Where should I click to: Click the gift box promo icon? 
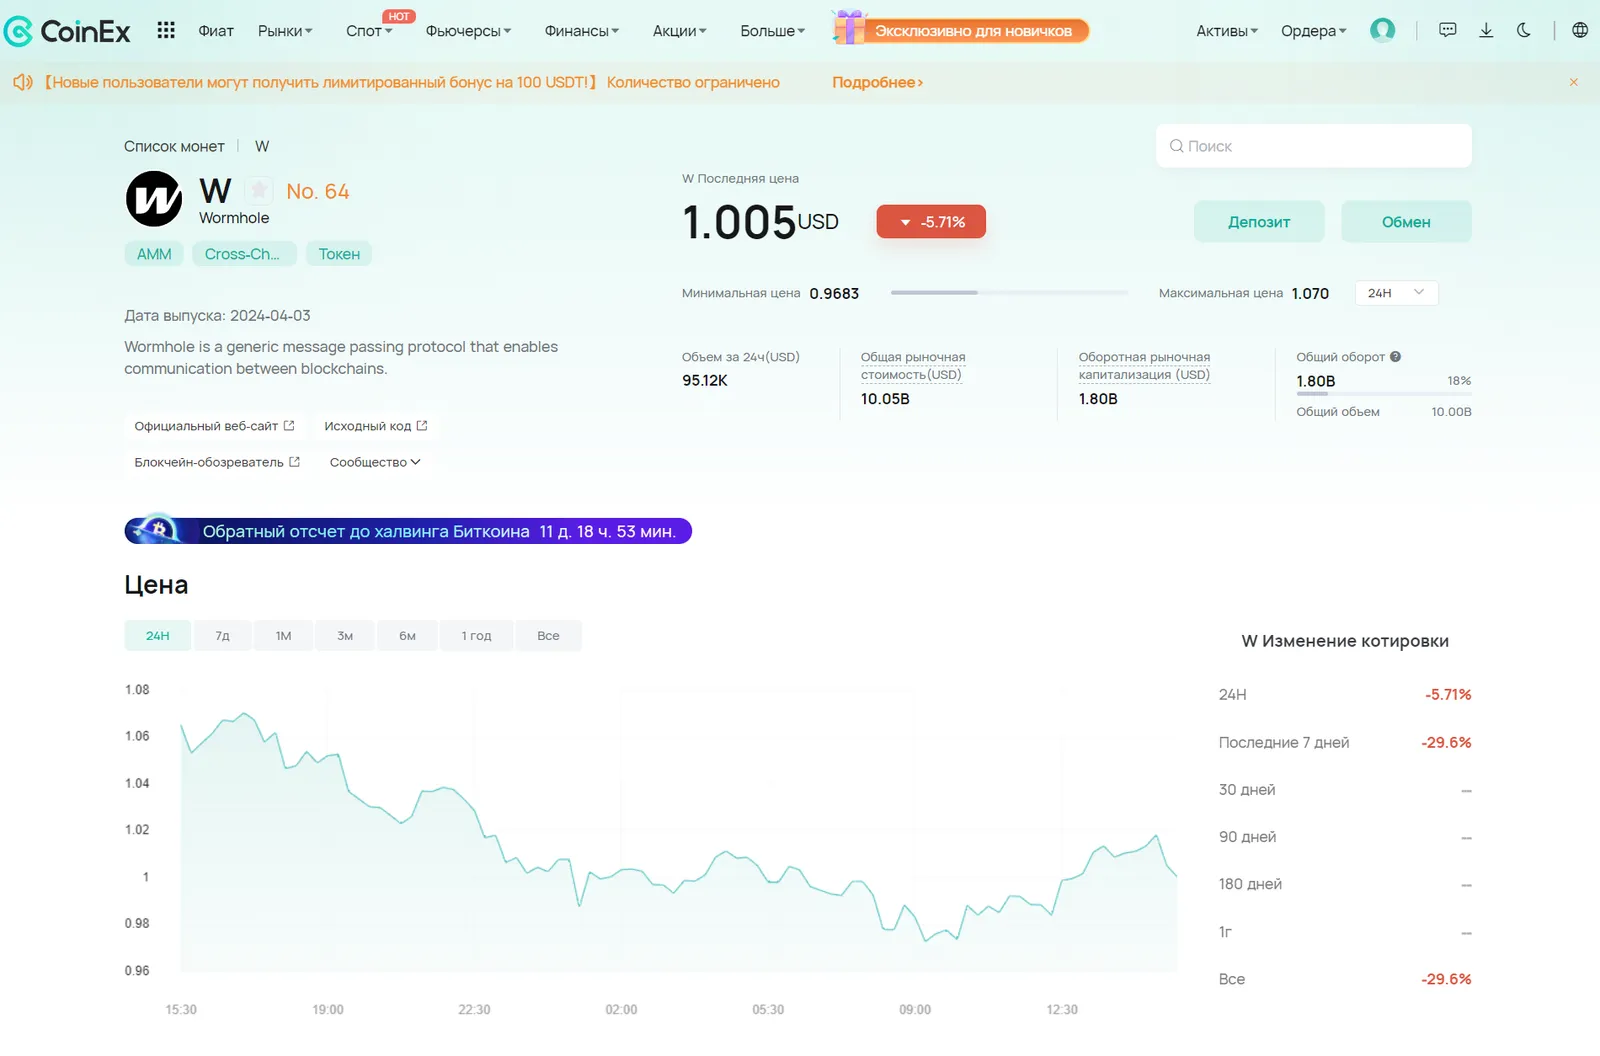(x=848, y=27)
